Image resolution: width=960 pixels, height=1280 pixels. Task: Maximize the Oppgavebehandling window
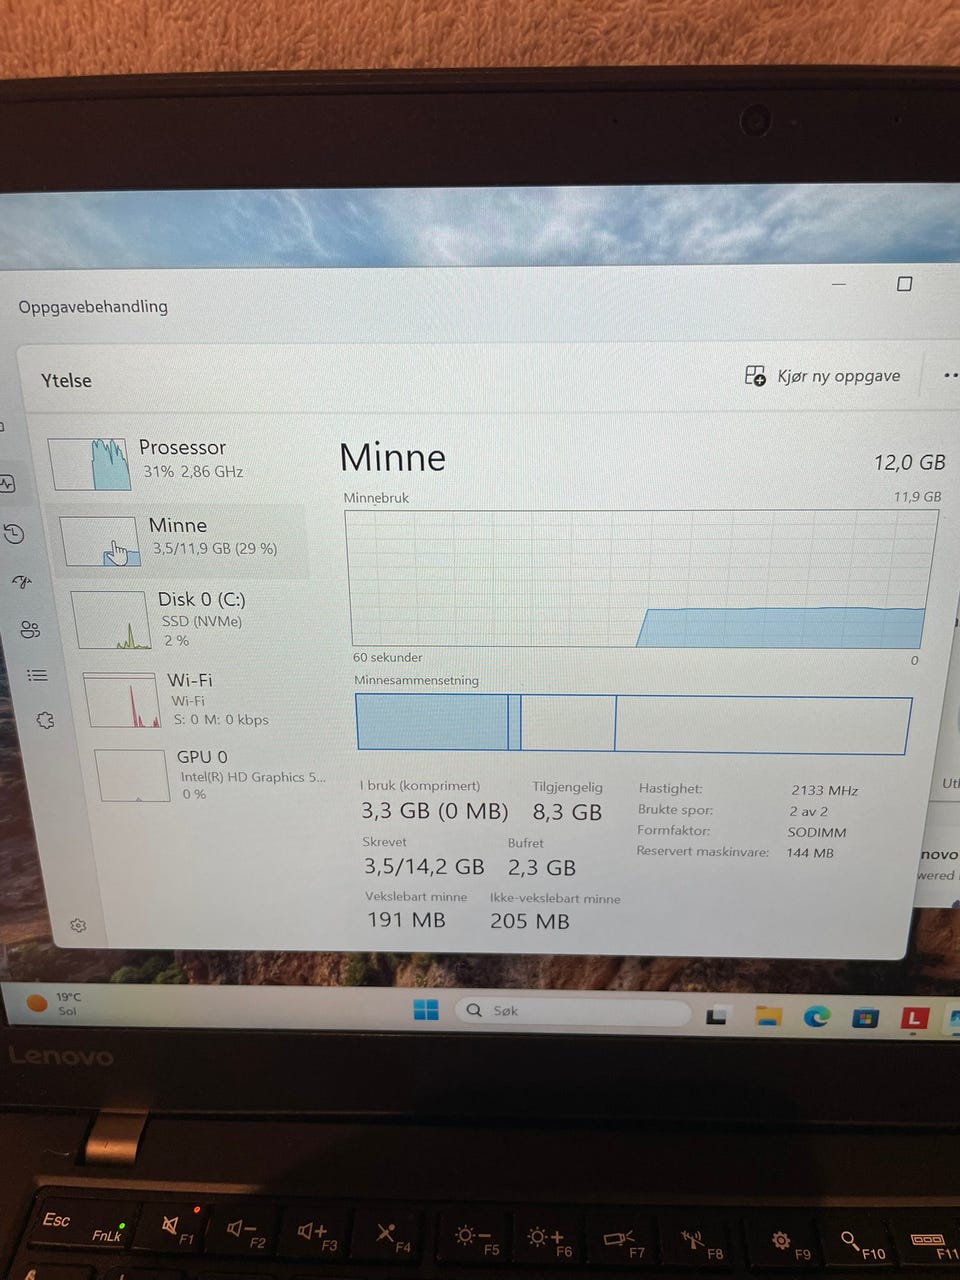905,284
